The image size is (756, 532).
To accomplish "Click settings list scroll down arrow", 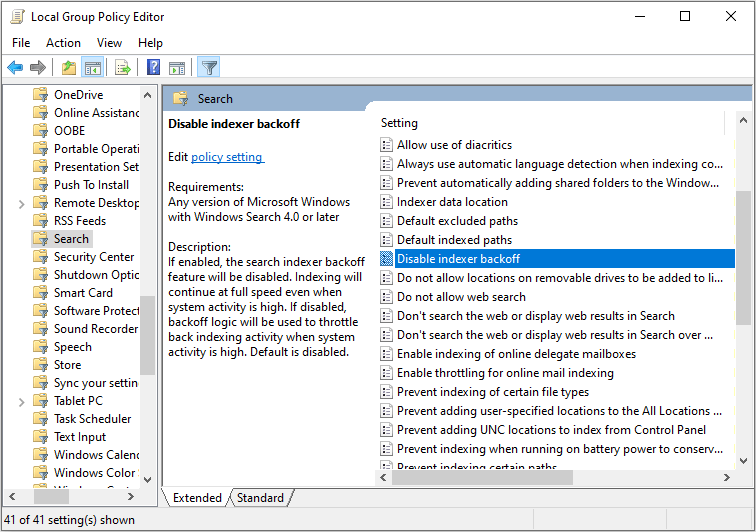I will click(x=743, y=461).
